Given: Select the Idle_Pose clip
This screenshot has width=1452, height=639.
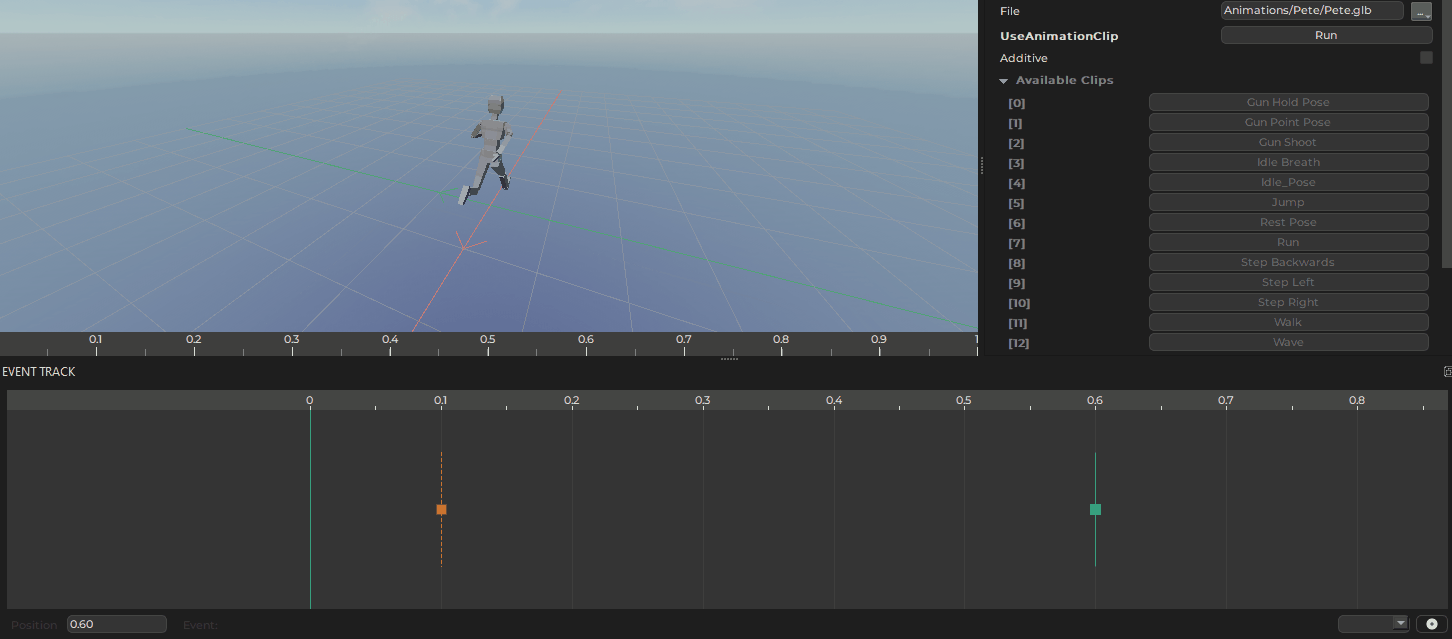Looking at the screenshot, I should coord(1288,182).
